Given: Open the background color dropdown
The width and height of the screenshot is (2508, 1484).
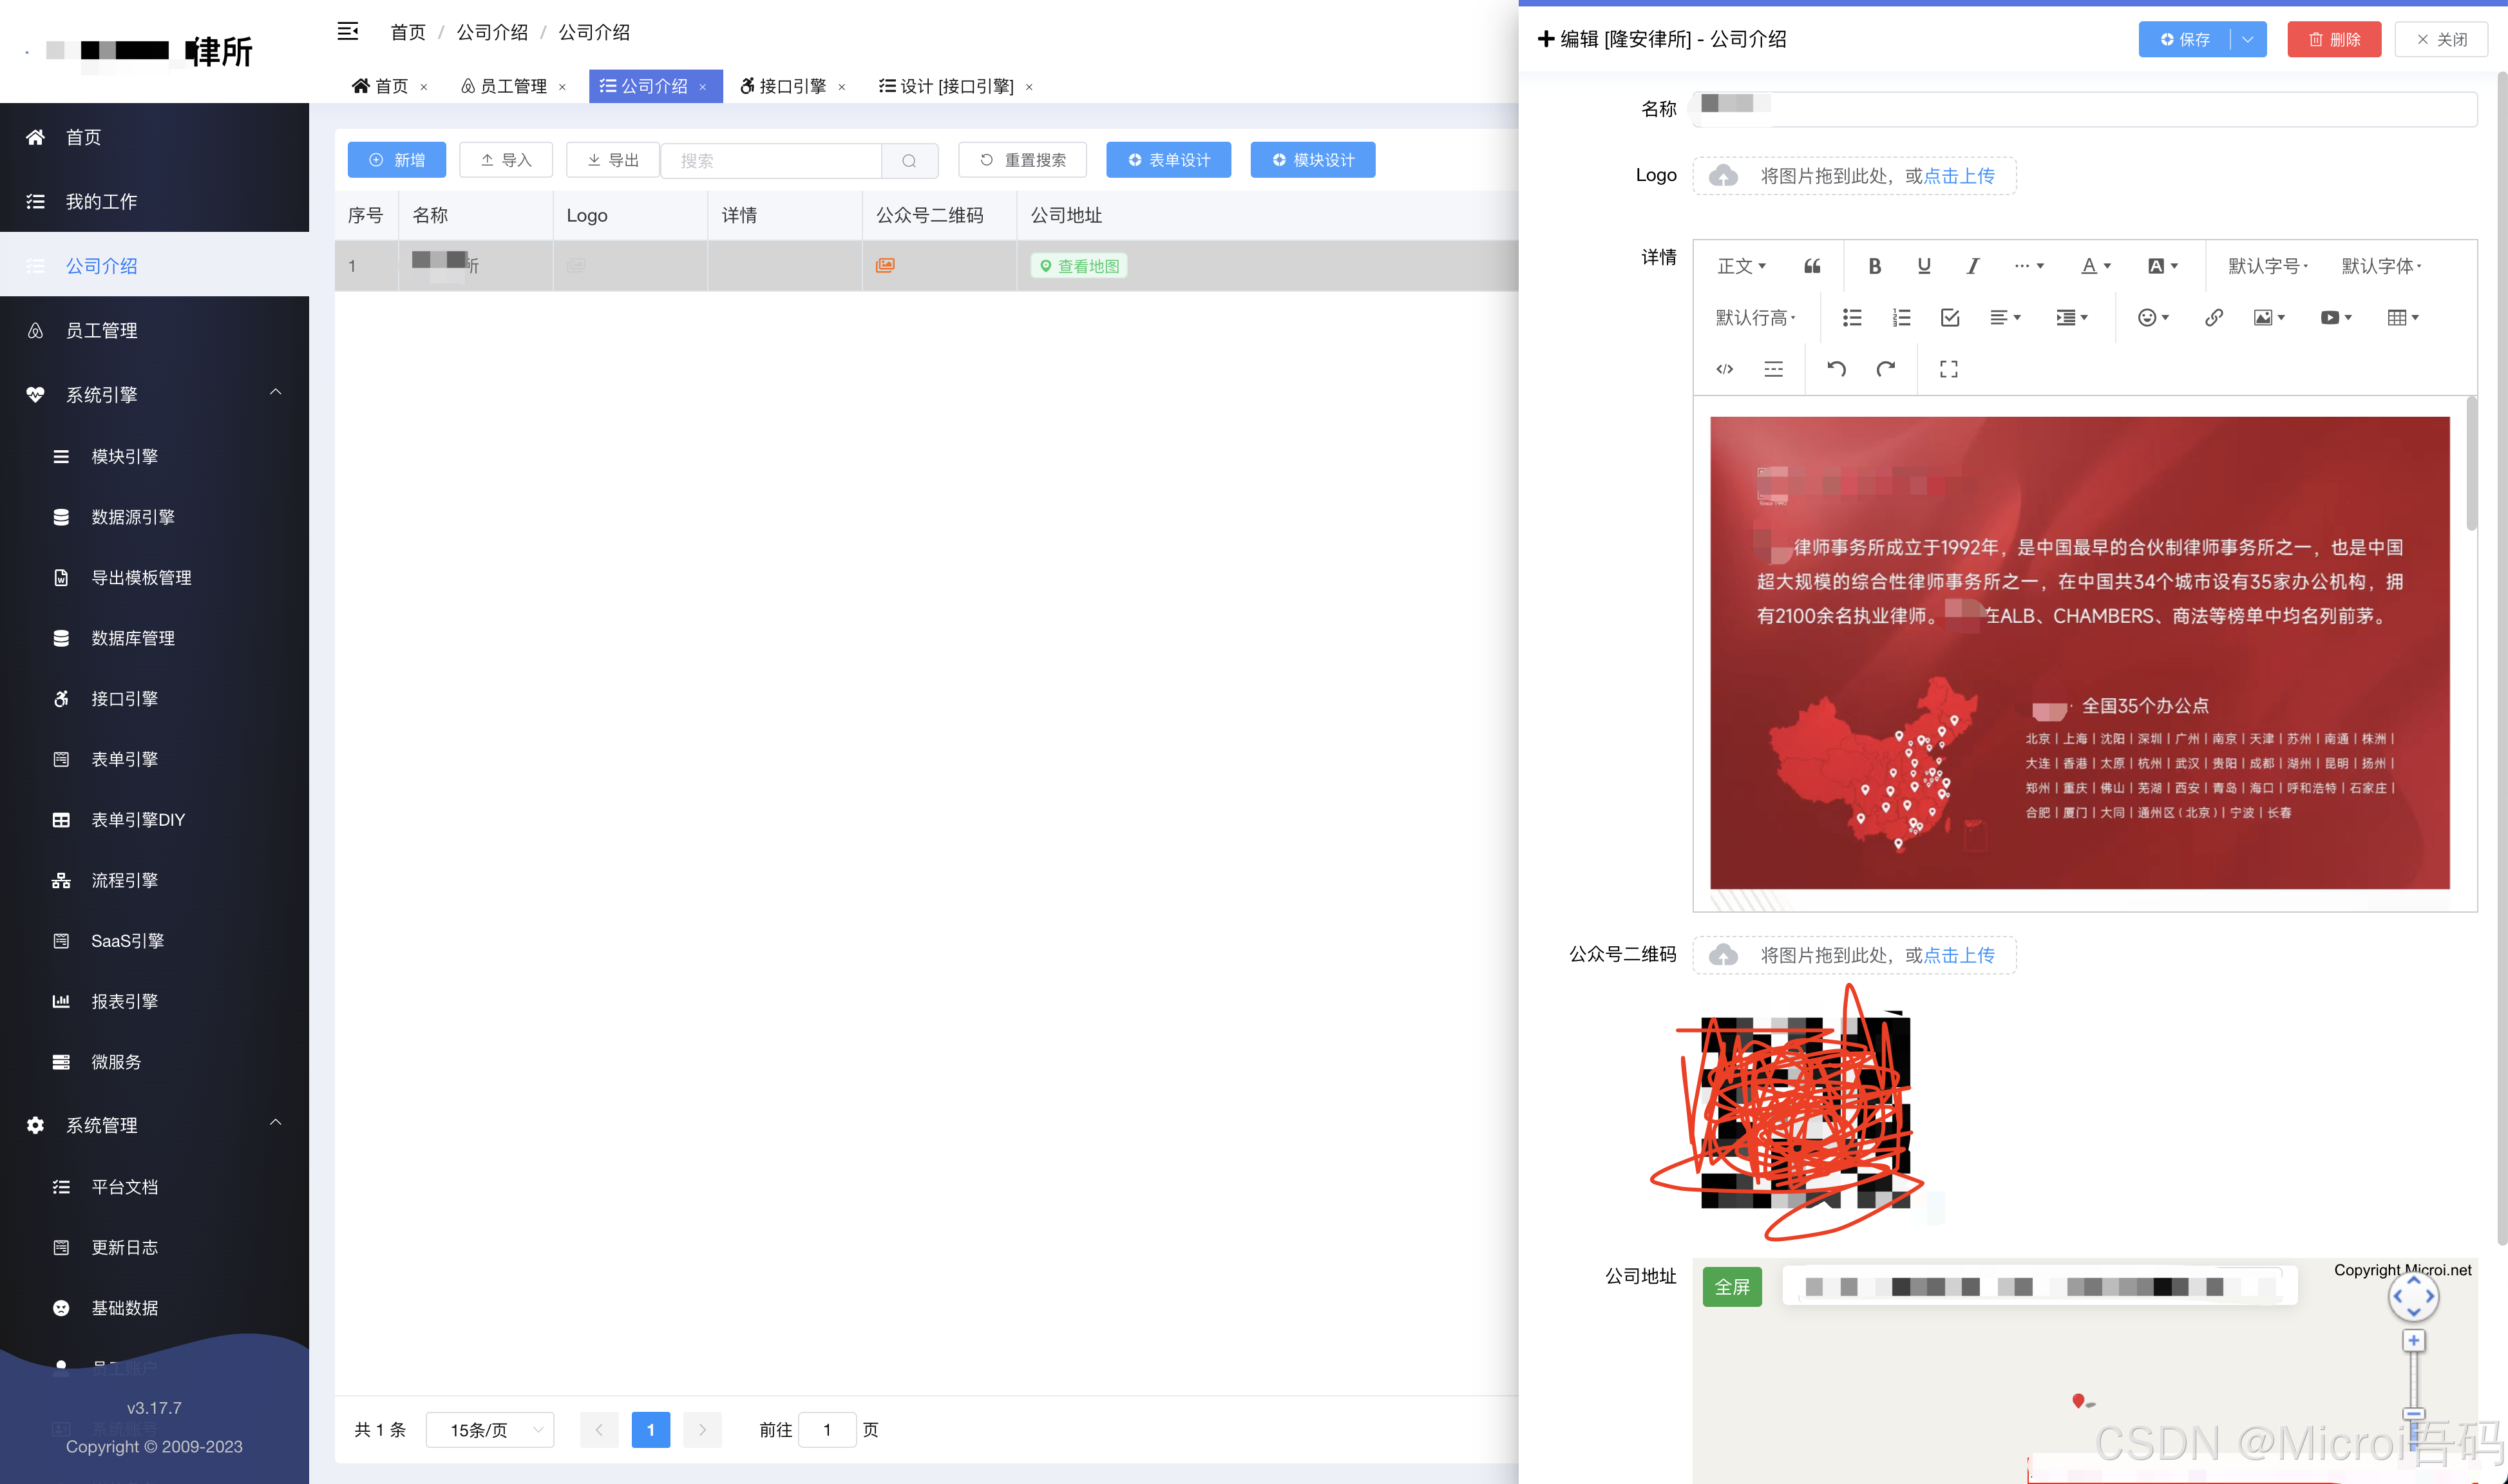Looking at the screenshot, I should tap(2162, 266).
